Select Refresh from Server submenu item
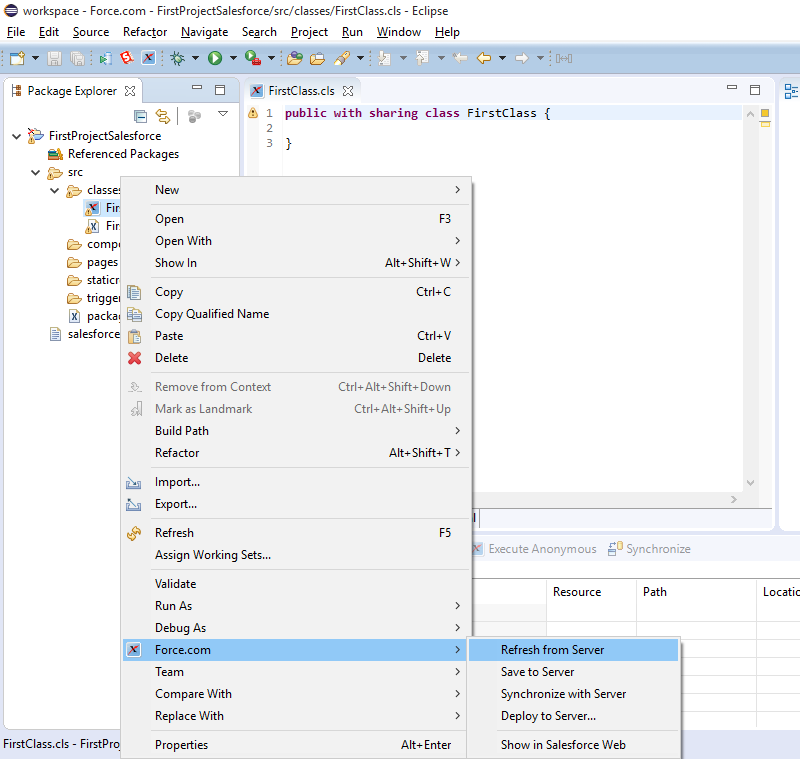Image resolution: width=800 pixels, height=759 pixels. point(552,650)
